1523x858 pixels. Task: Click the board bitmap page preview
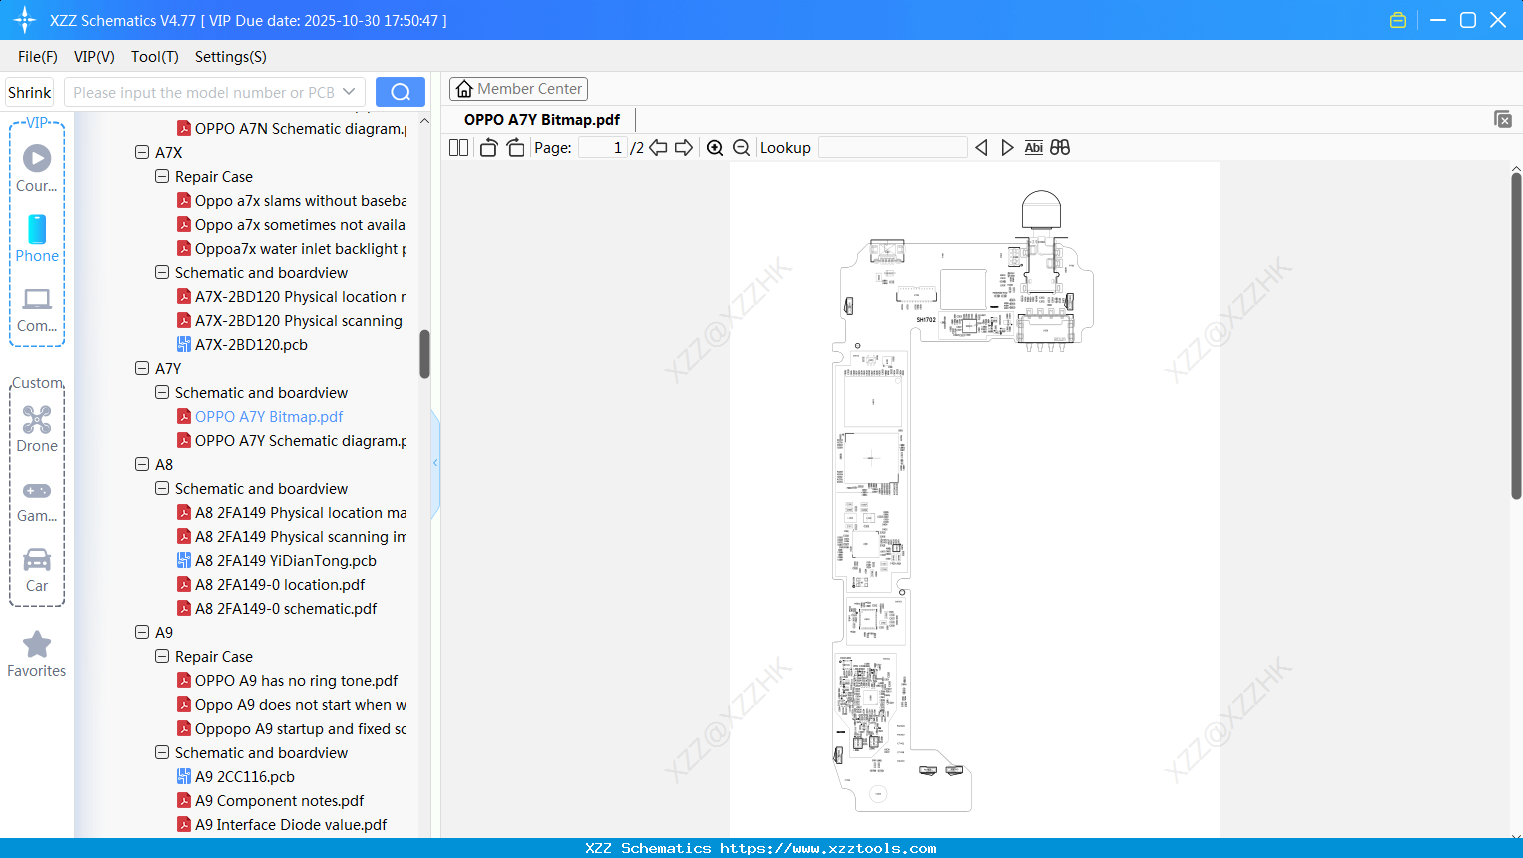pos(975,500)
